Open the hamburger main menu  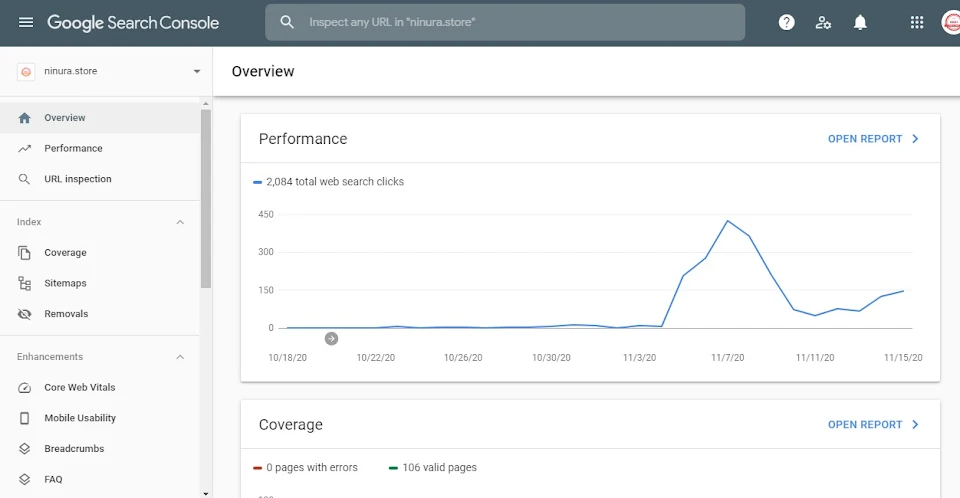pyautogui.click(x=26, y=22)
